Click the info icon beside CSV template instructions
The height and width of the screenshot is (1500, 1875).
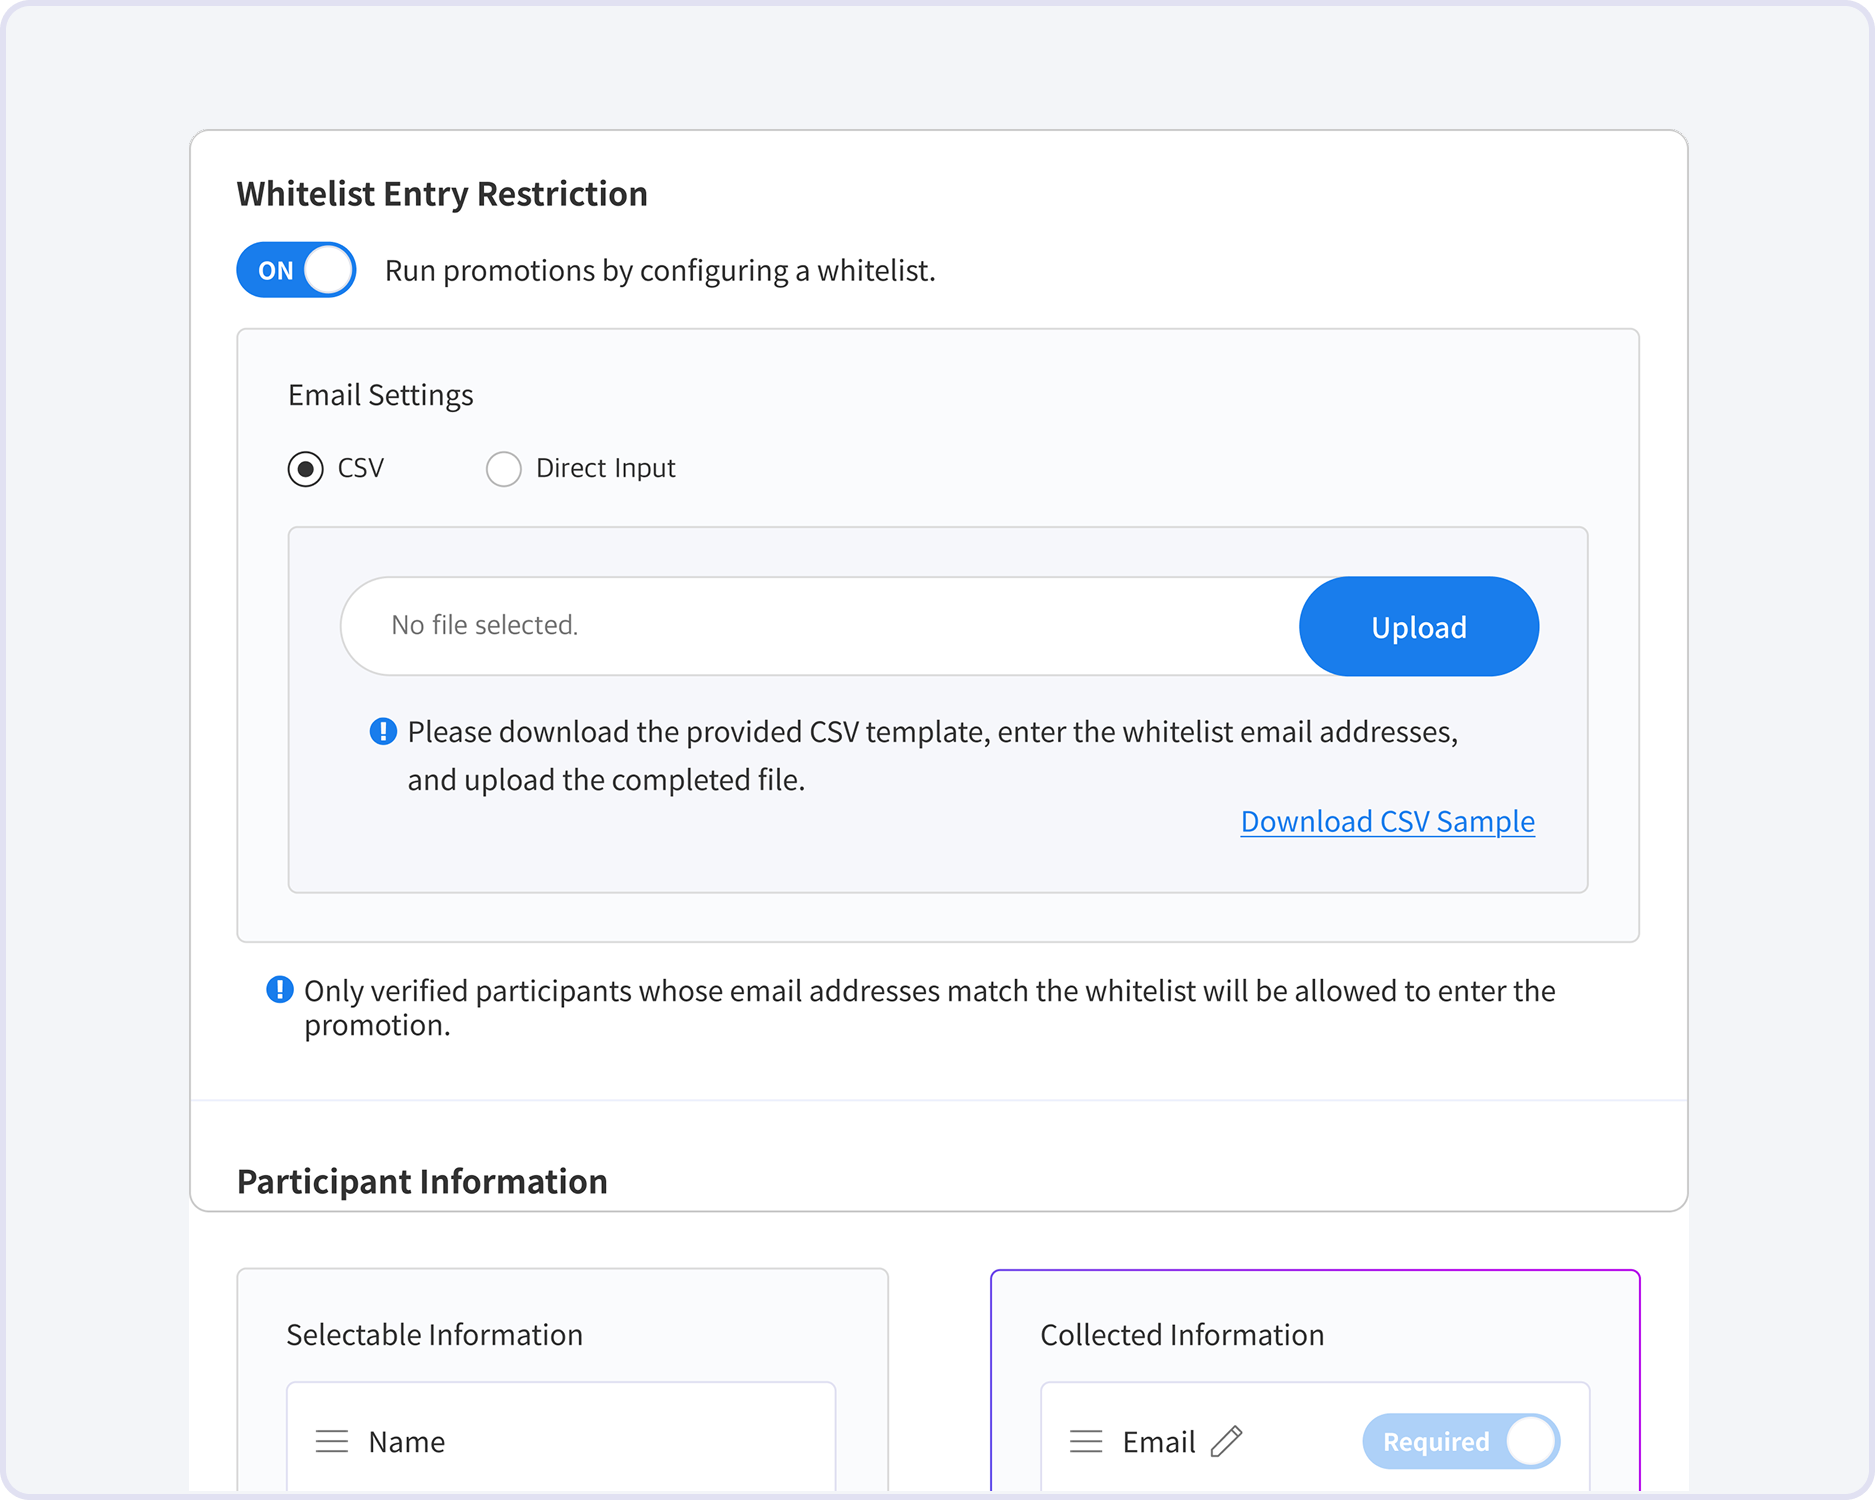pyautogui.click(x=383, y=732)
